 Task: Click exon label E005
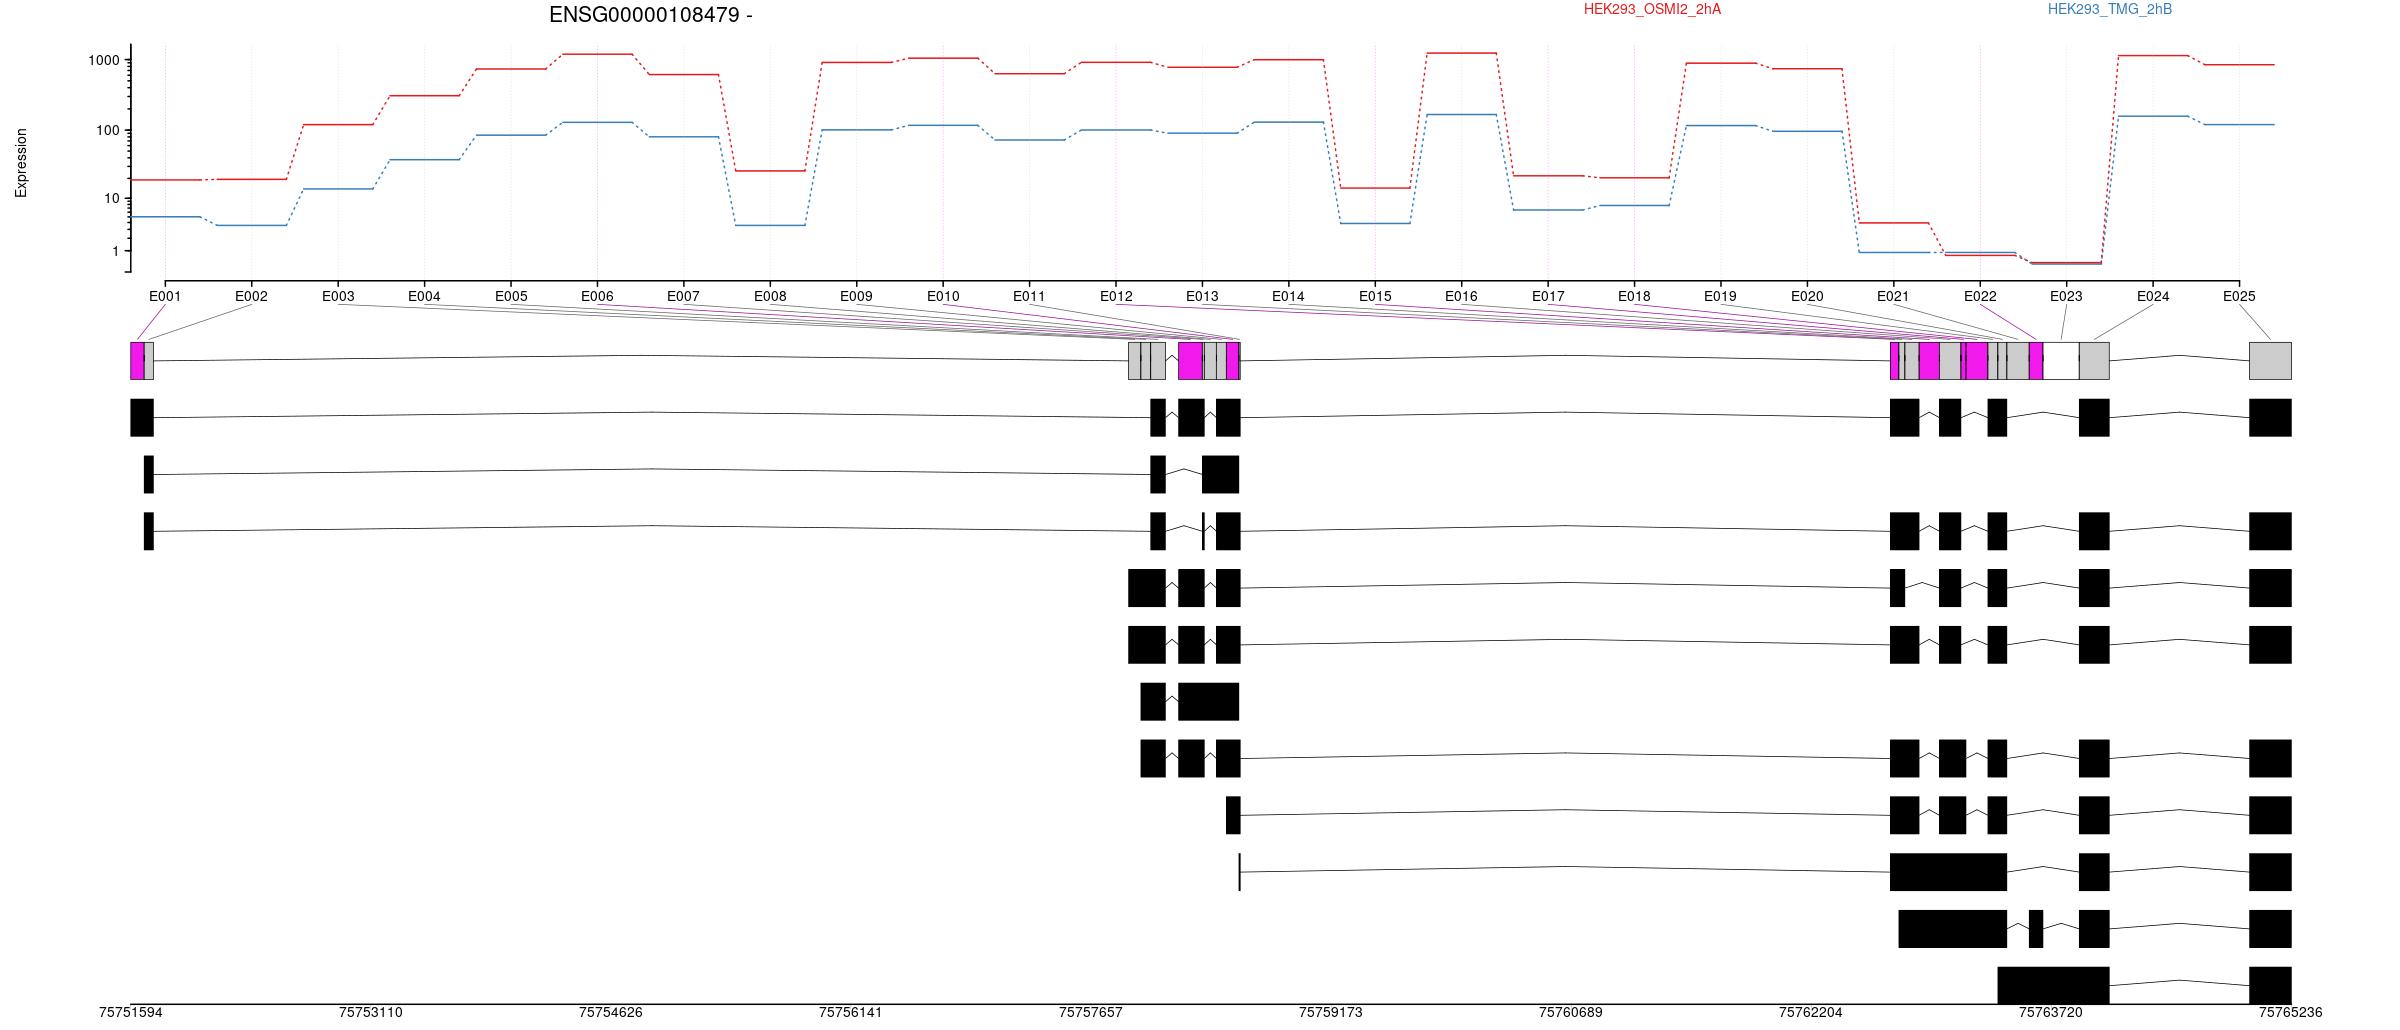click(510, 296)
